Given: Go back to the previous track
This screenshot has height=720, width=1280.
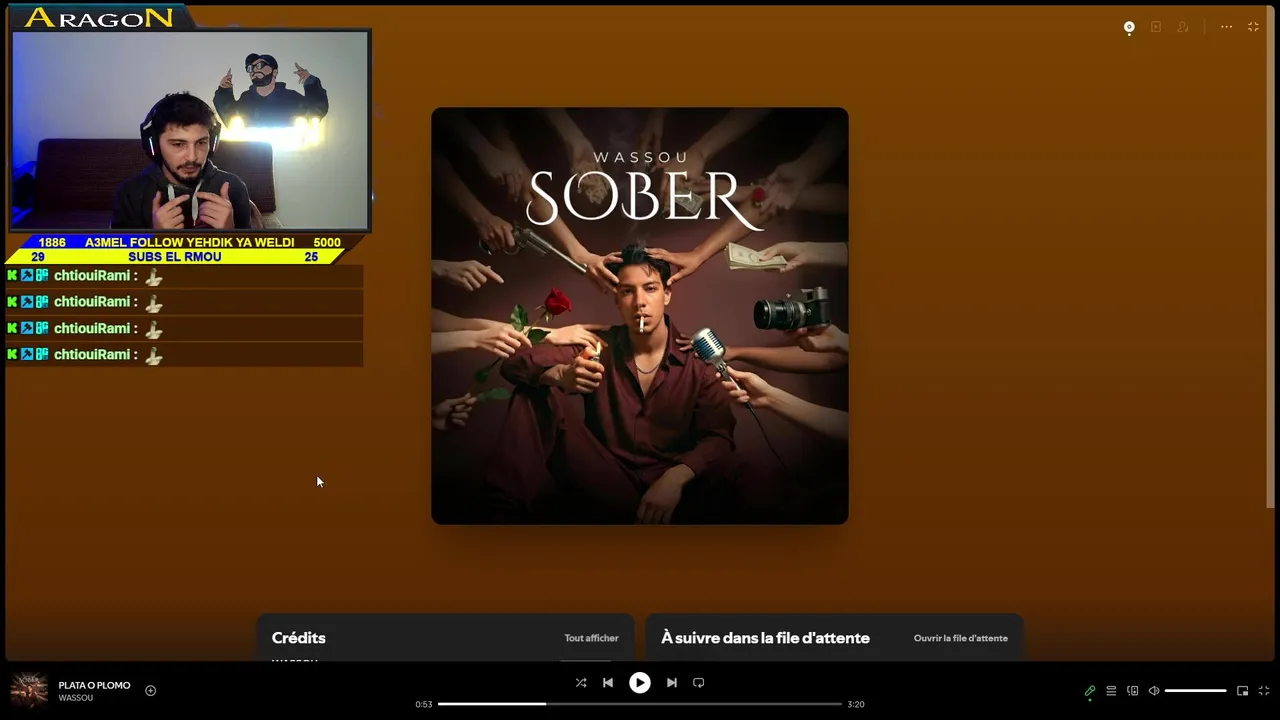Looking at the screenshot, I should pyautogui.click(x=608, y=683).
